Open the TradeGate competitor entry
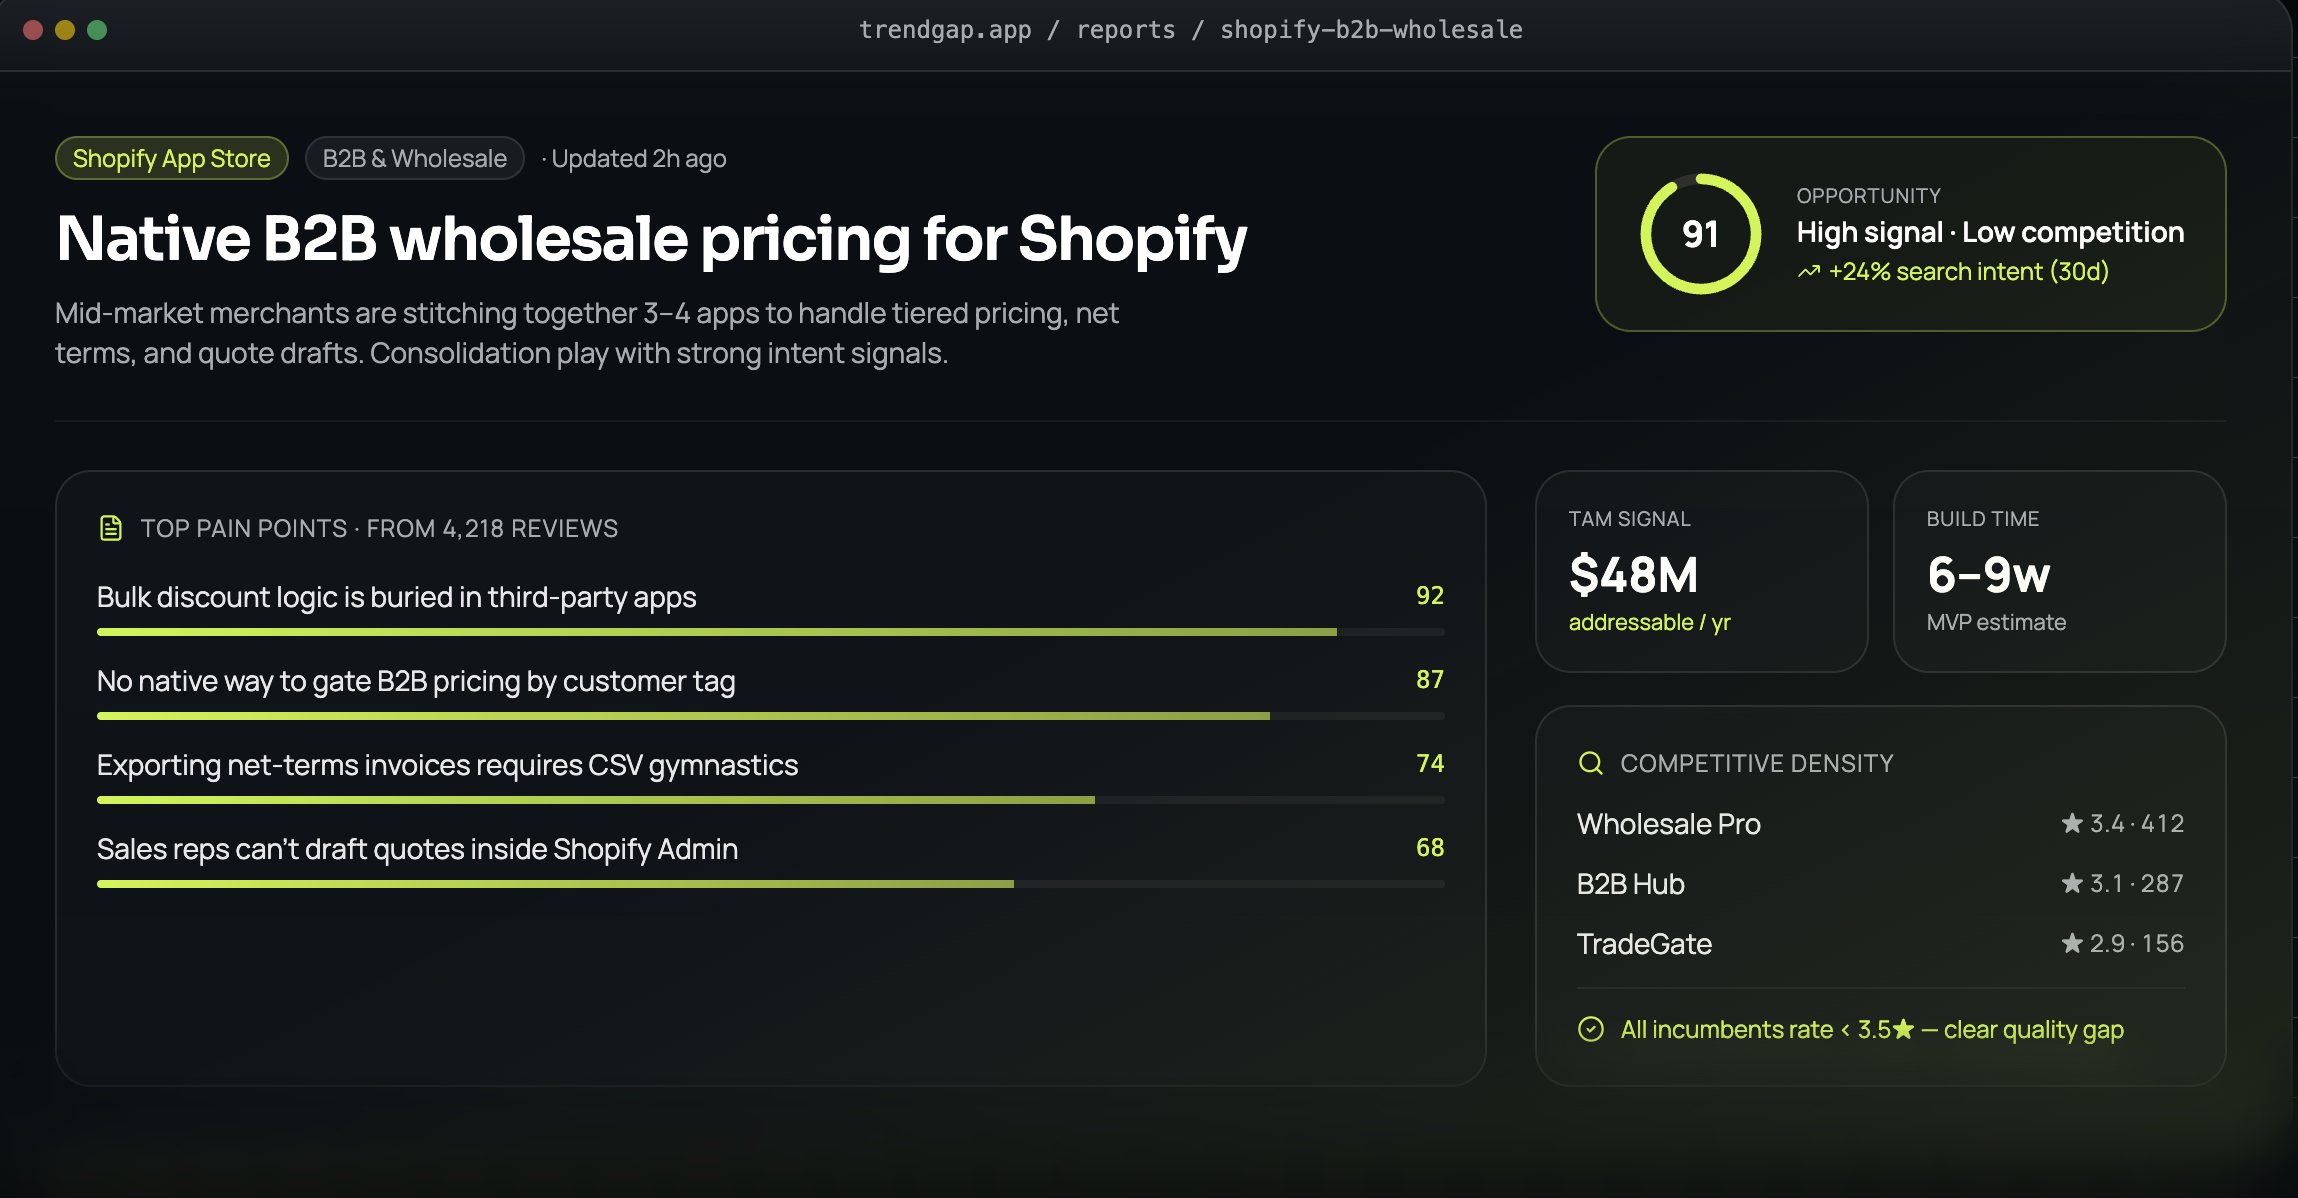2298x1198 pixels. (1880, 944)
